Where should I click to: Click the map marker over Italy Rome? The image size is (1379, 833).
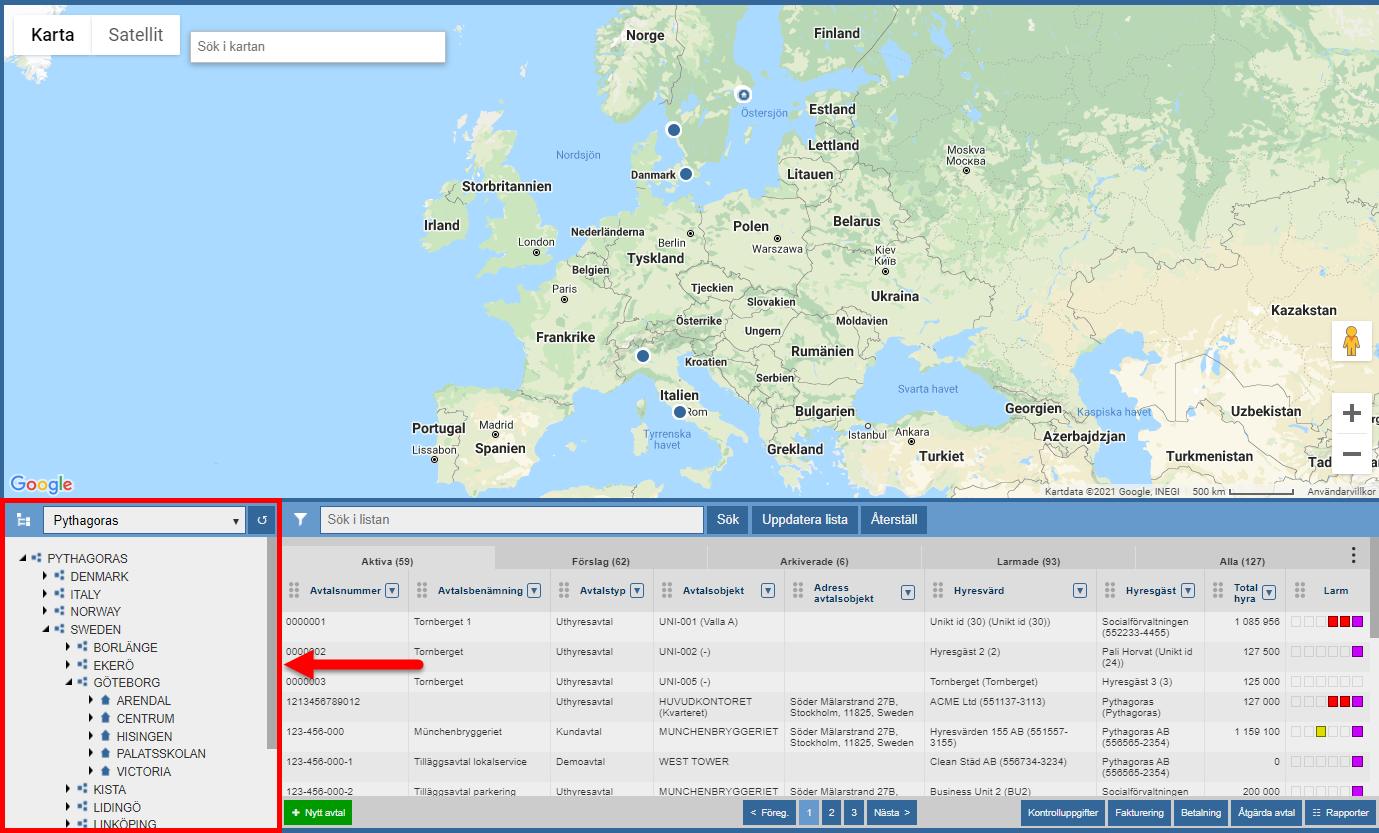(x=680, y=412)
